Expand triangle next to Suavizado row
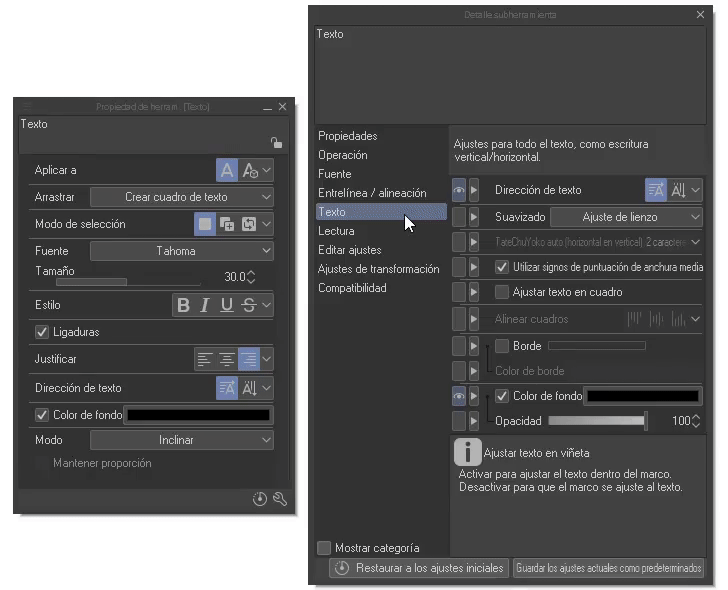The height and width of the screenshot is (590, 728). coord(474,217)
